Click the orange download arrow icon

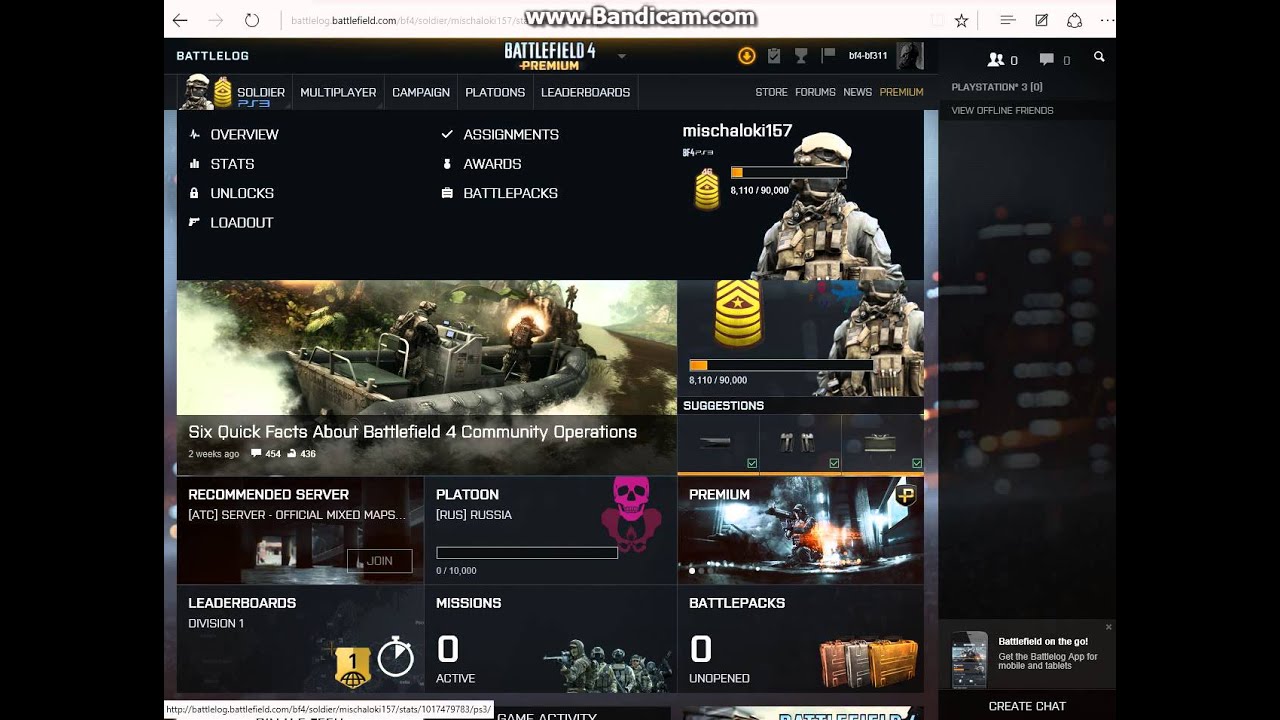click(746, 56)
